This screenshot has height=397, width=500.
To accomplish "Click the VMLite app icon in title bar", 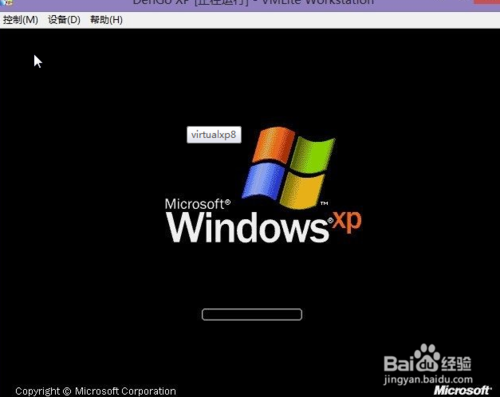I will click(x=6, y=2).
